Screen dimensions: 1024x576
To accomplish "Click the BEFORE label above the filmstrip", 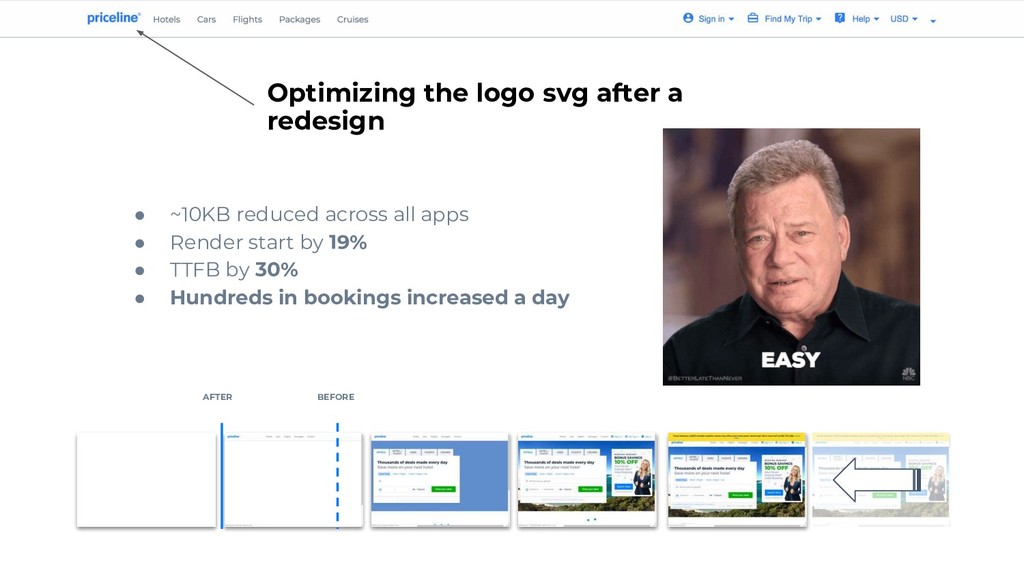I will coord(336,397).
